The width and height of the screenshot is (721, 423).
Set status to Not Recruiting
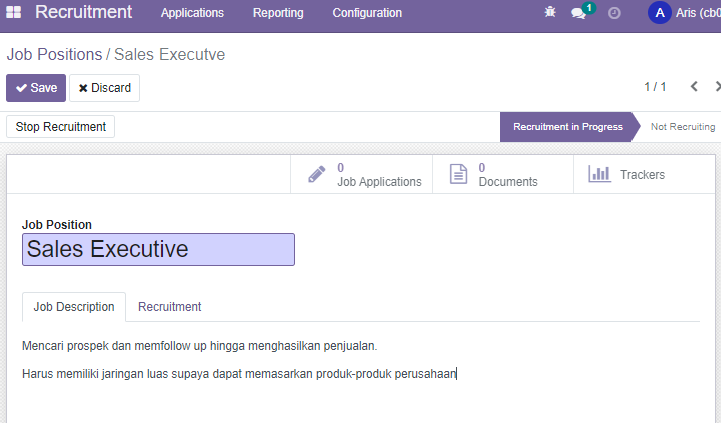(x=682, y=127)
